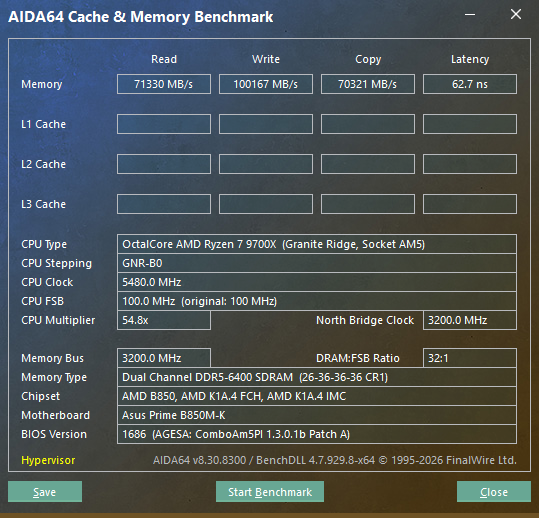Viewport: 539px width, 518px height.
Task: Click the Memory Copy result box
Action: tap(368, 84)
